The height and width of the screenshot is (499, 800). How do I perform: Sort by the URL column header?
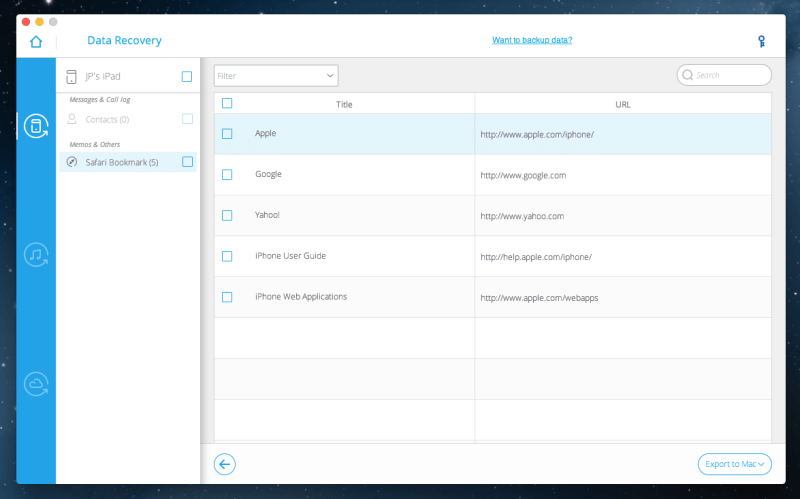pos(622,104)
